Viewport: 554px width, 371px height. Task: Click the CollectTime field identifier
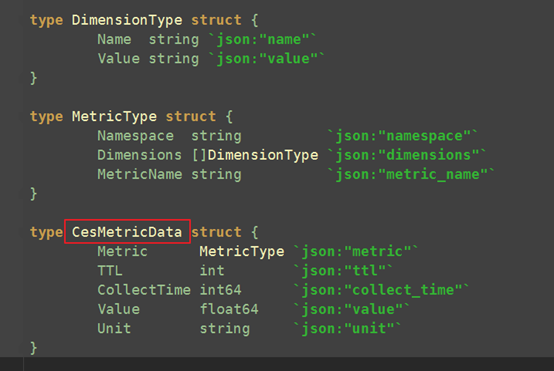pyautogui.click(x=144, y=290)
